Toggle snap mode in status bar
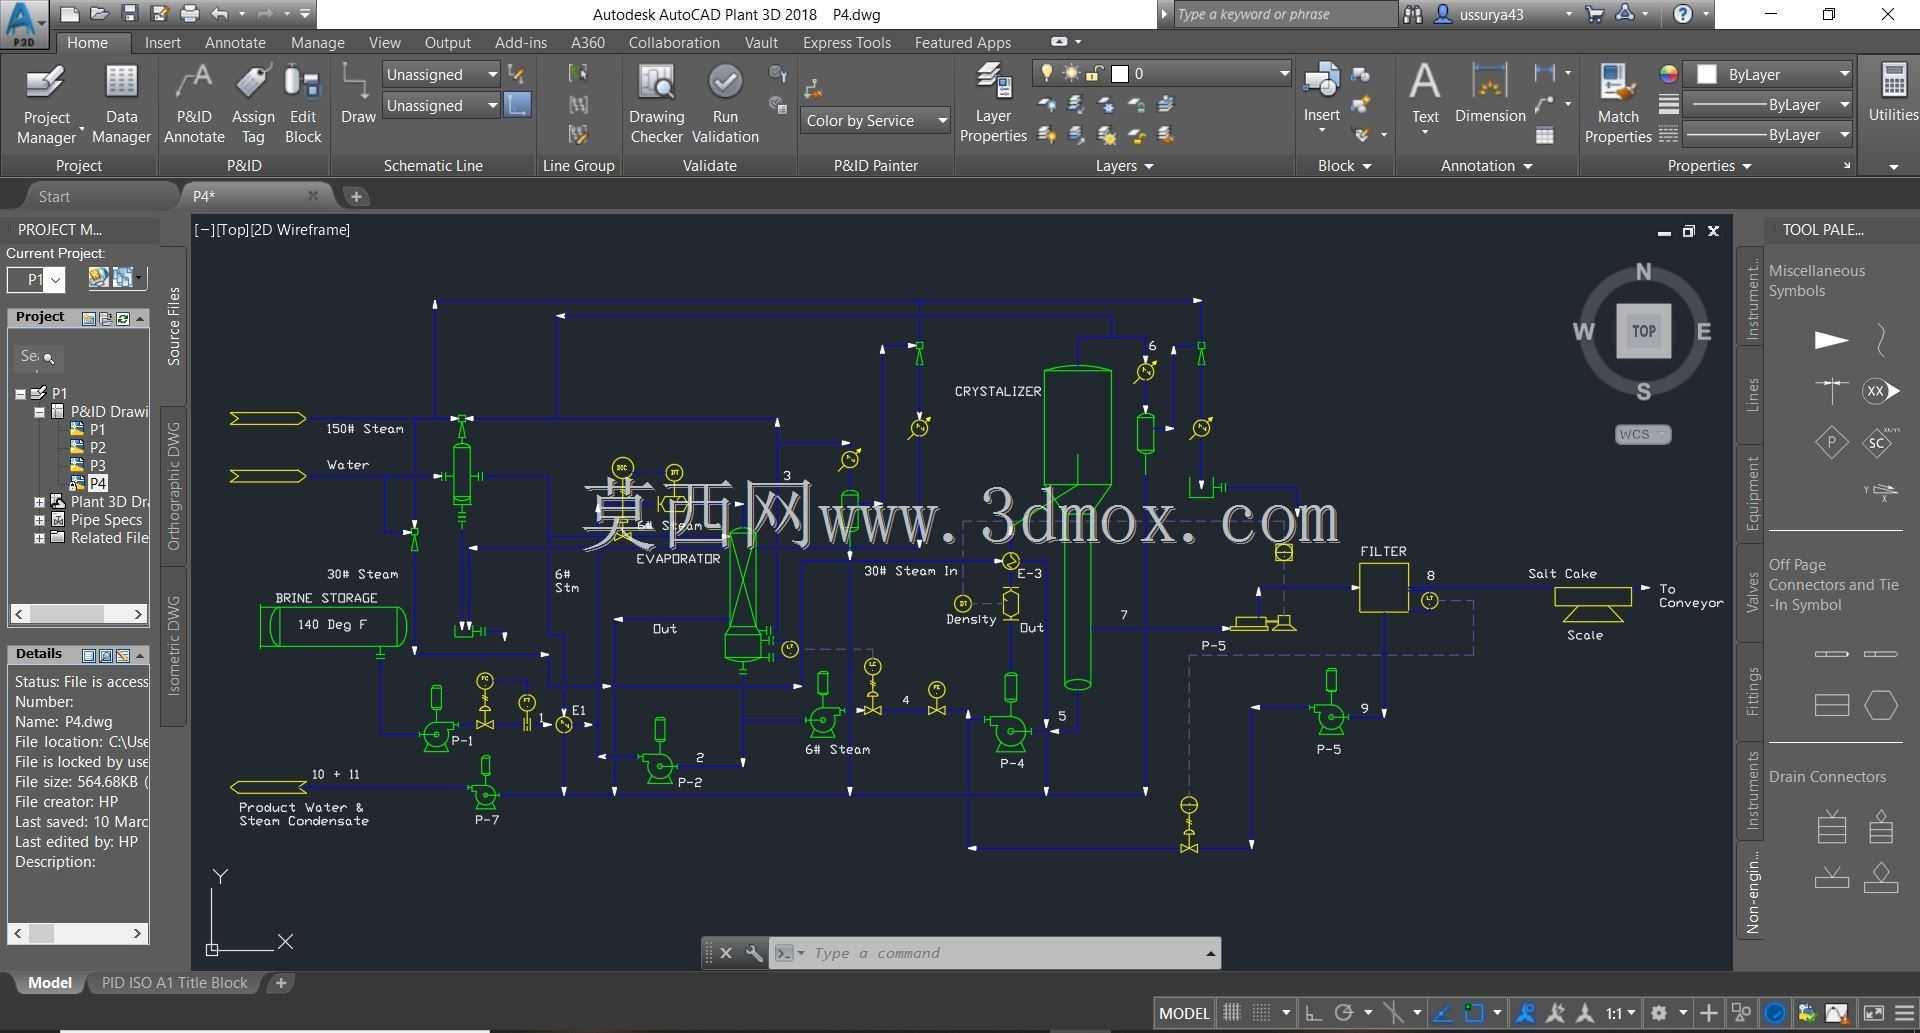 tap(1263, 1013)
